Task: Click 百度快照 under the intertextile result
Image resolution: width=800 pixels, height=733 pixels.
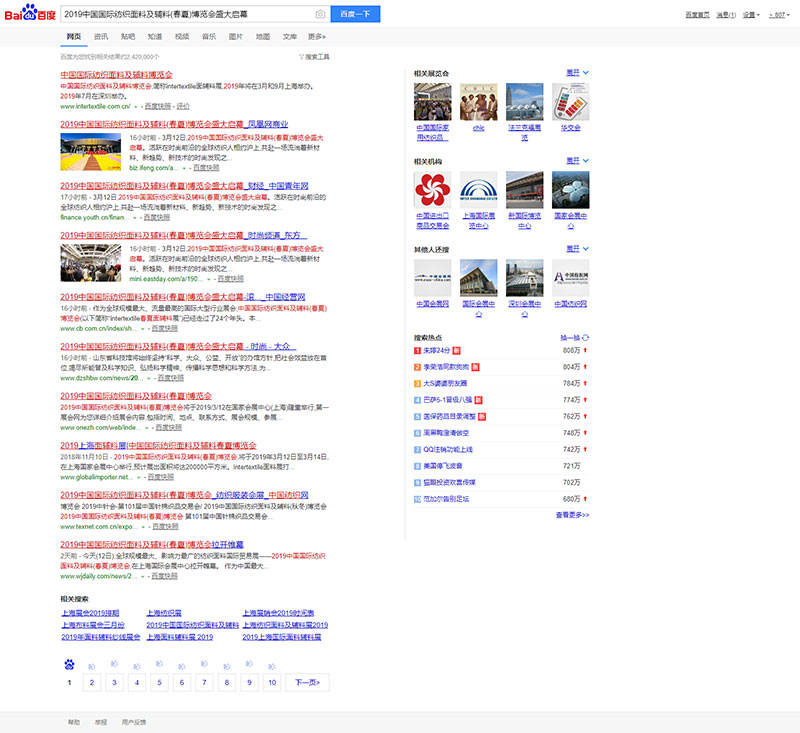Action: click(158, 107)
